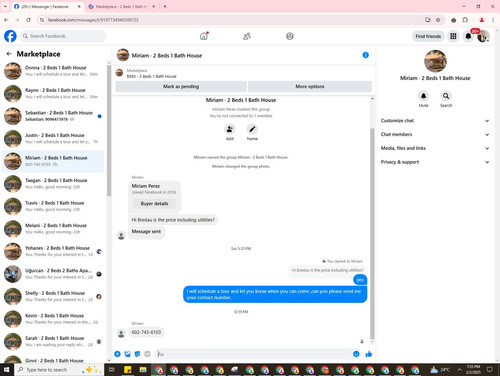500x376 pixels.
Task: Open Donna - 2 Beds 1 Bath House chat
Action: tap(53, 71)
